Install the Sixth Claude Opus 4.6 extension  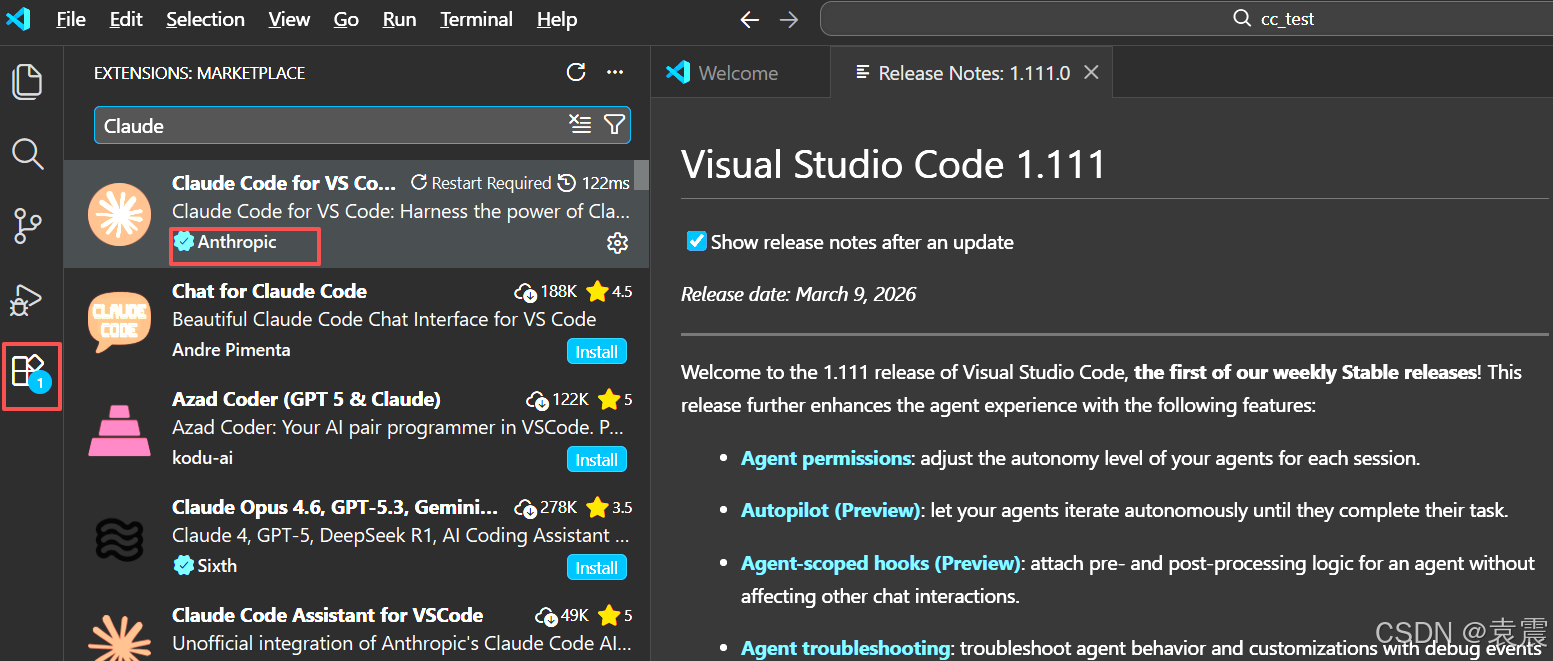[597, 568]
